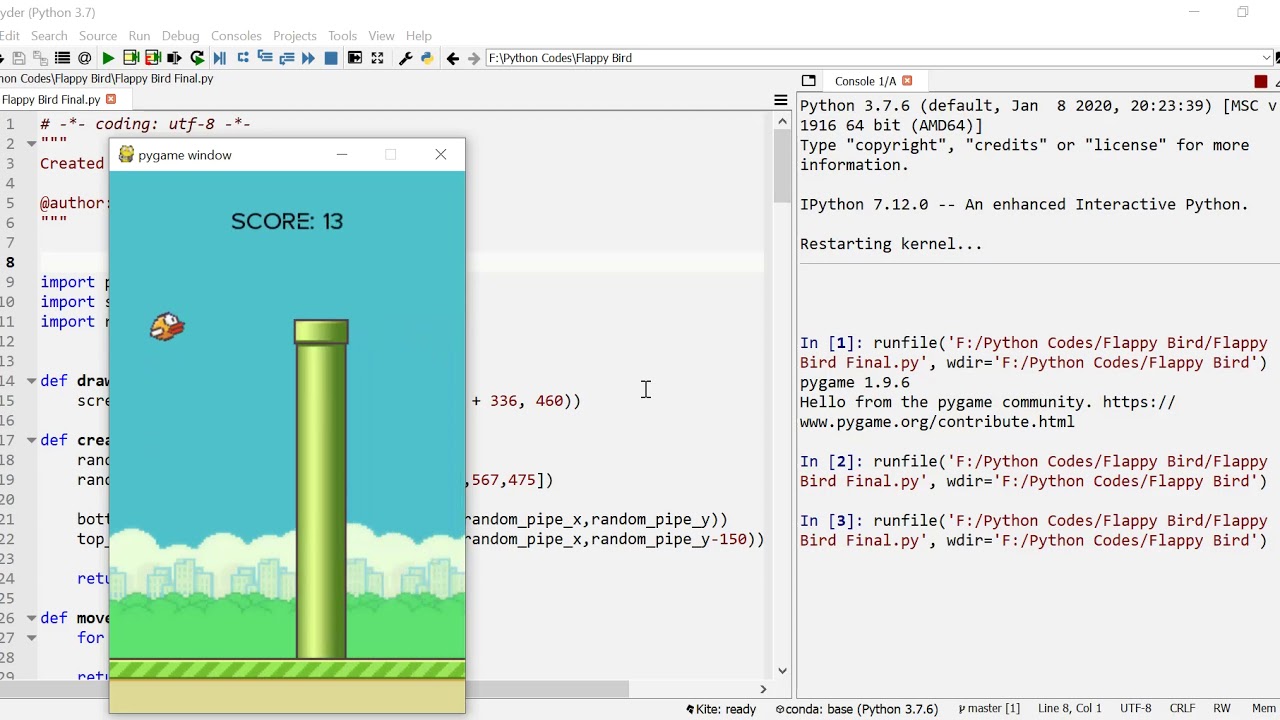The width and height of the screenshot is (1280, 720).
Task: Click the @ symbol toolbar icon
Action: tap(85, 58)
